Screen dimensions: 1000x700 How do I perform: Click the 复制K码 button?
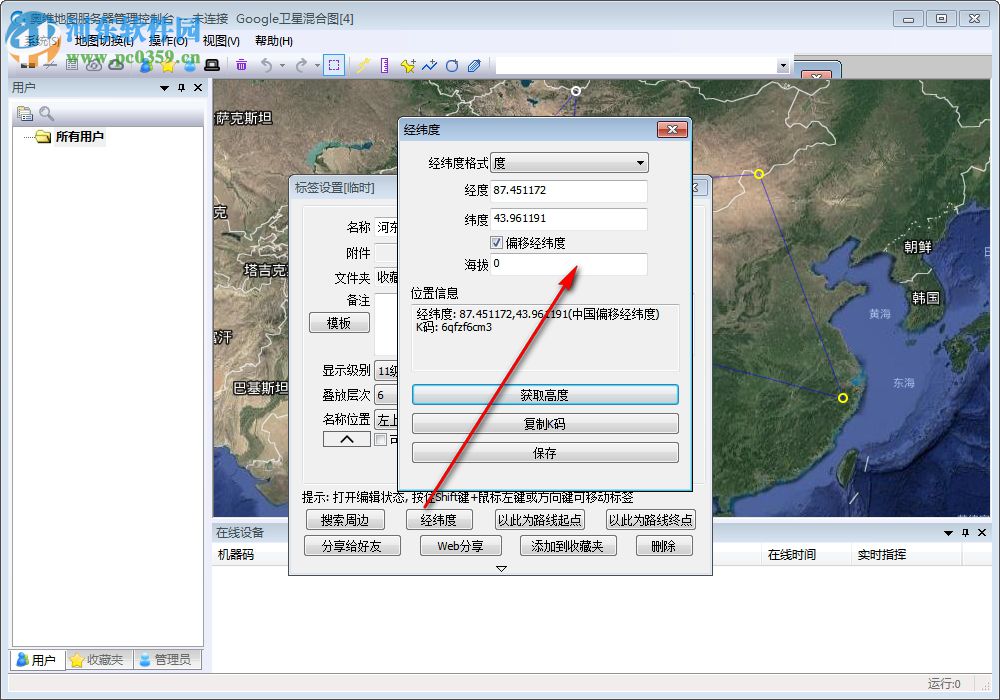point(545,424)
